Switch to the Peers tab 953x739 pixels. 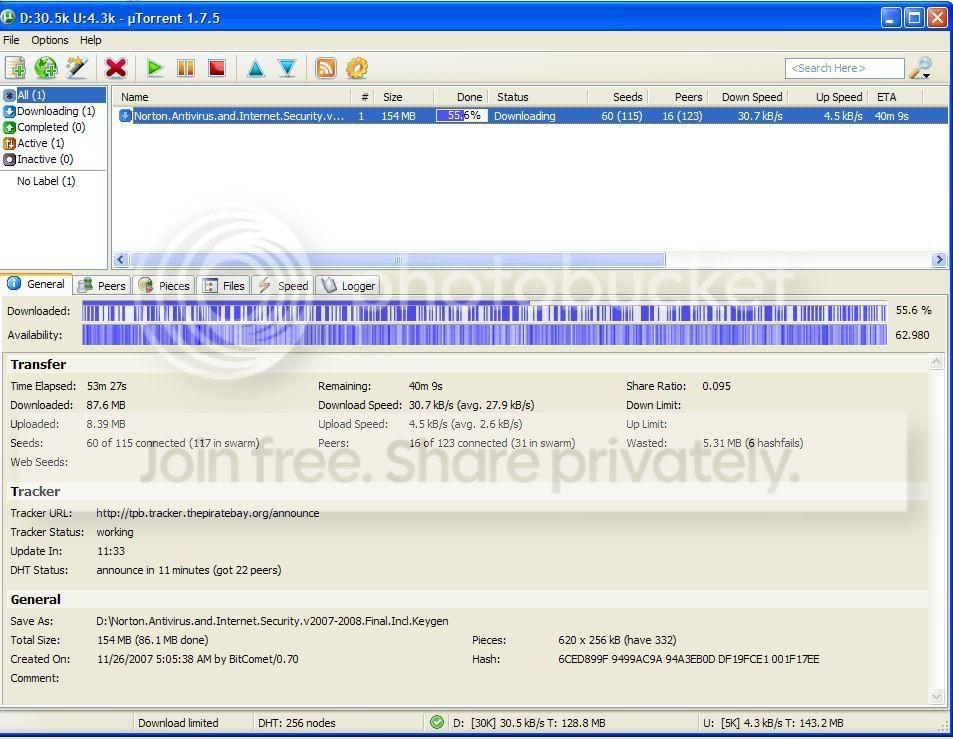click(x=102, y=286)
